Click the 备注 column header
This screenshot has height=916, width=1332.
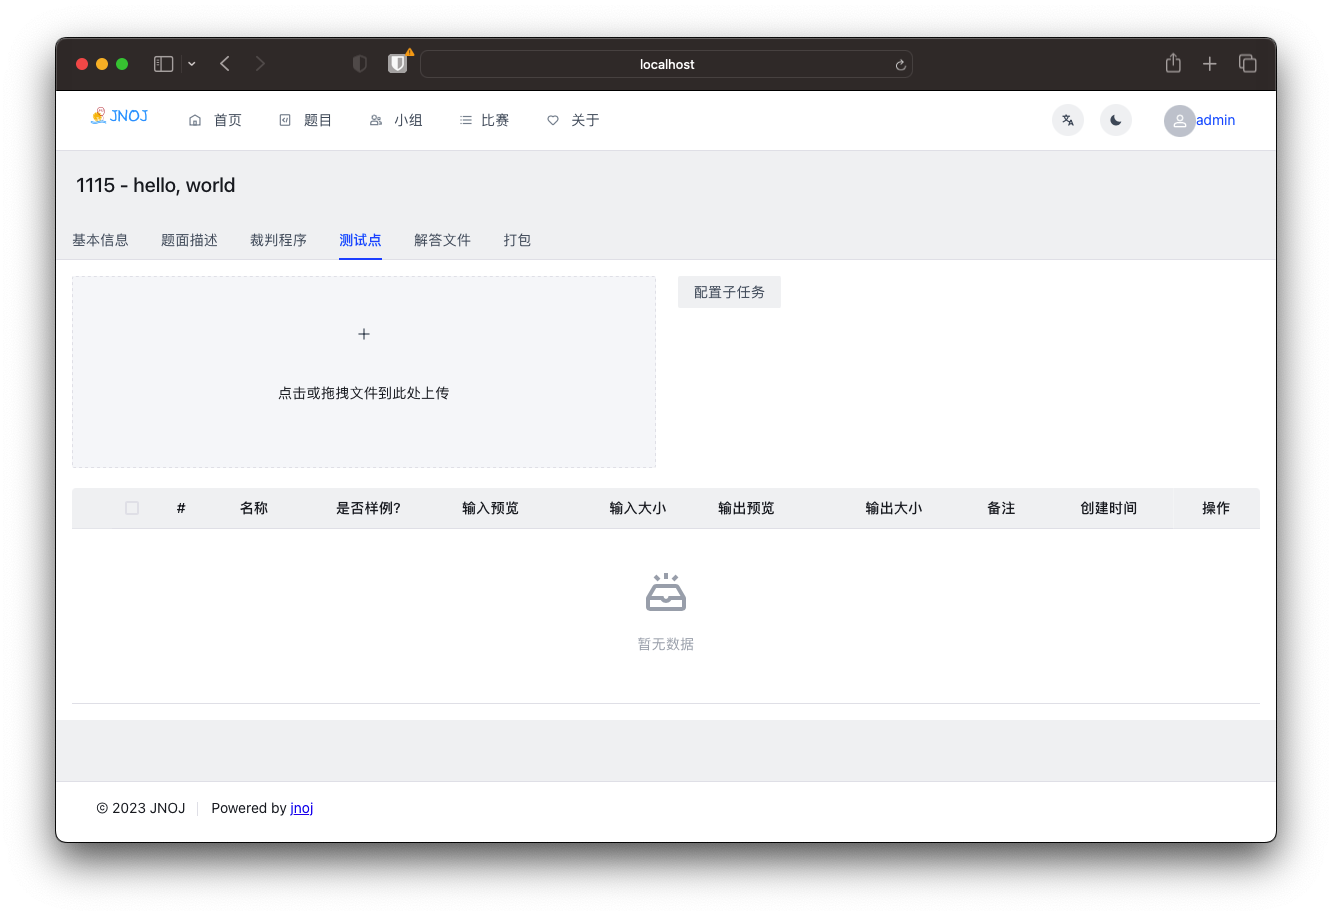1001,508
